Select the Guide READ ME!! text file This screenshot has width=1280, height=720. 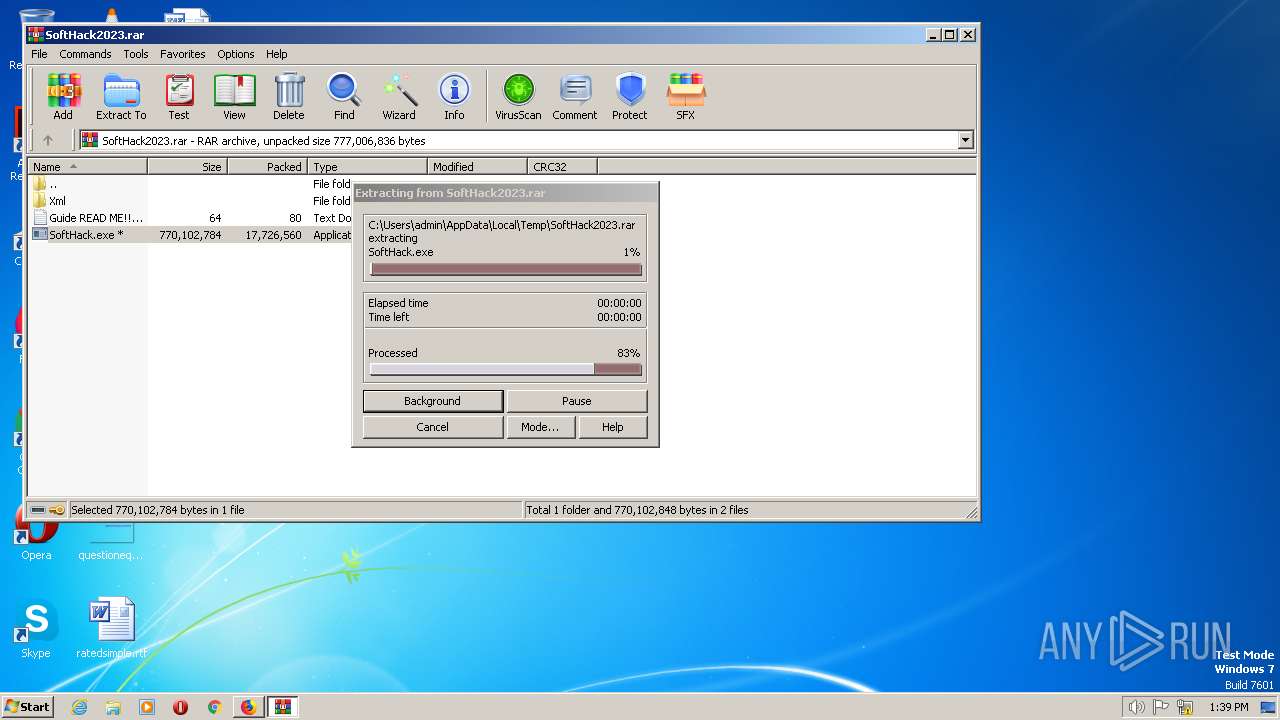click(190, 218)
